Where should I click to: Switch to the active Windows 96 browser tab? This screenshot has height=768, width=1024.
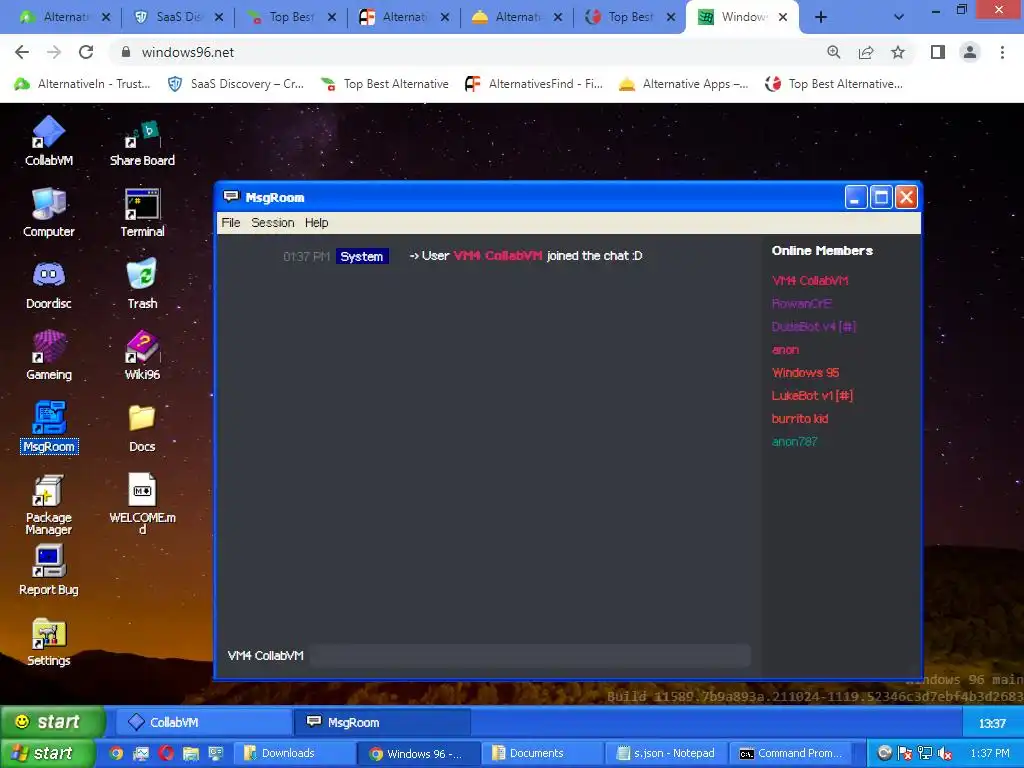(743, 17)
